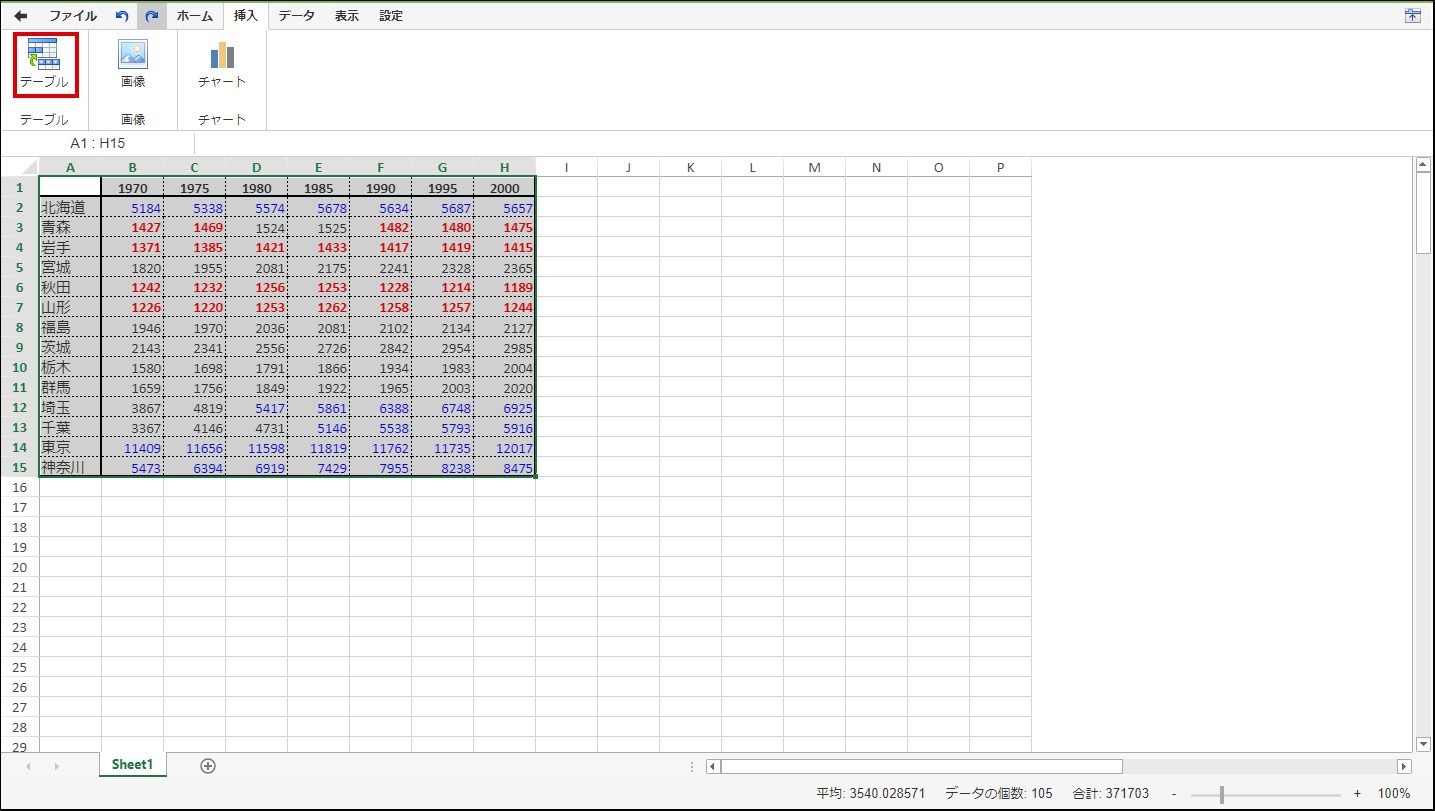Click the Image (画像) insert icon
The width and height of the screenshot is (1435, 811).
point(133,65)
